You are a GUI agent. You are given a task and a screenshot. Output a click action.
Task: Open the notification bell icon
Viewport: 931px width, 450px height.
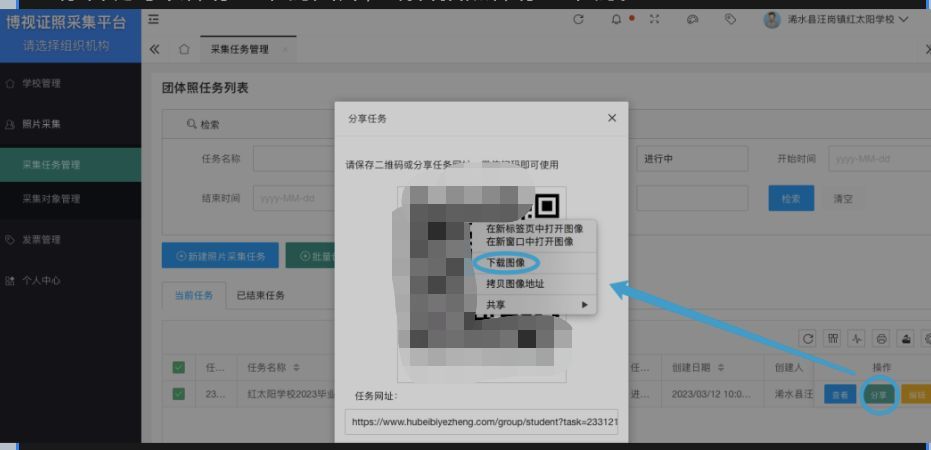[x=616, y=20]
